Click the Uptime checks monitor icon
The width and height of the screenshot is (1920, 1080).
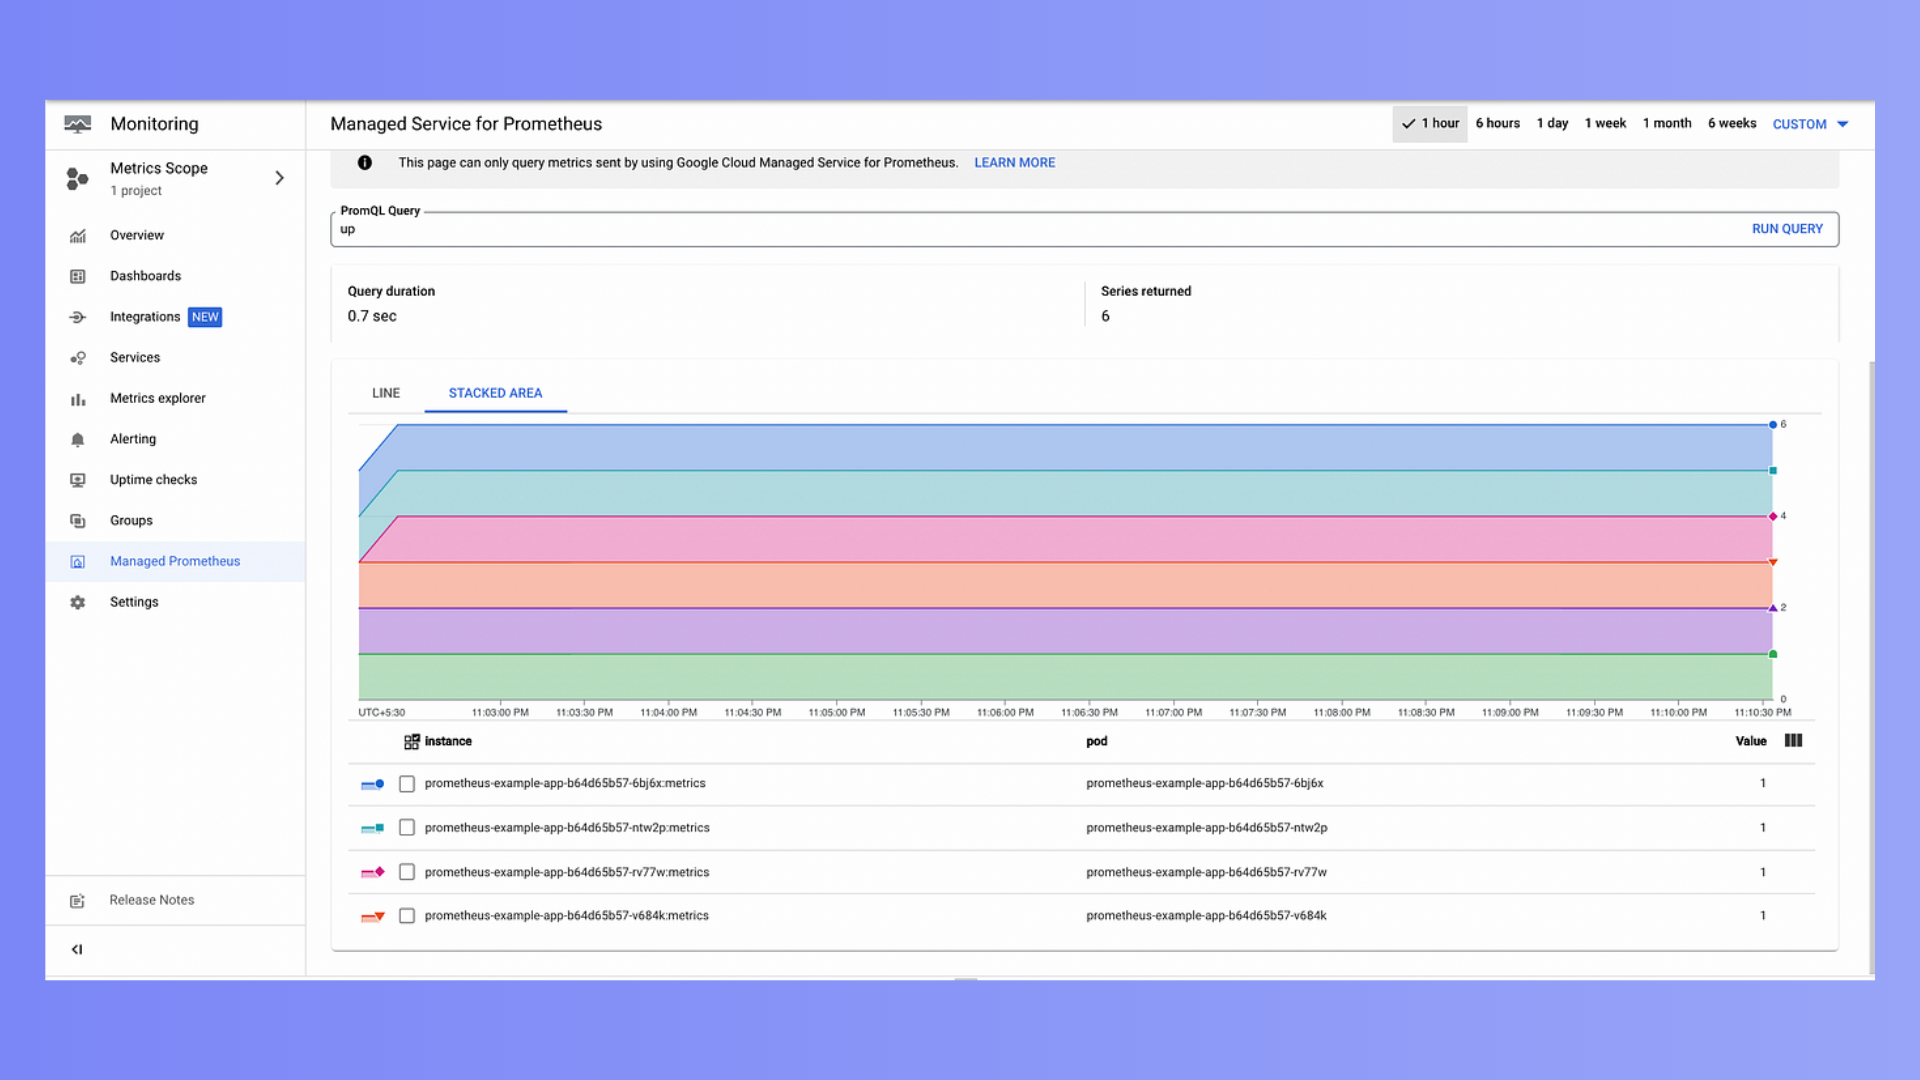tap(78, 480)
